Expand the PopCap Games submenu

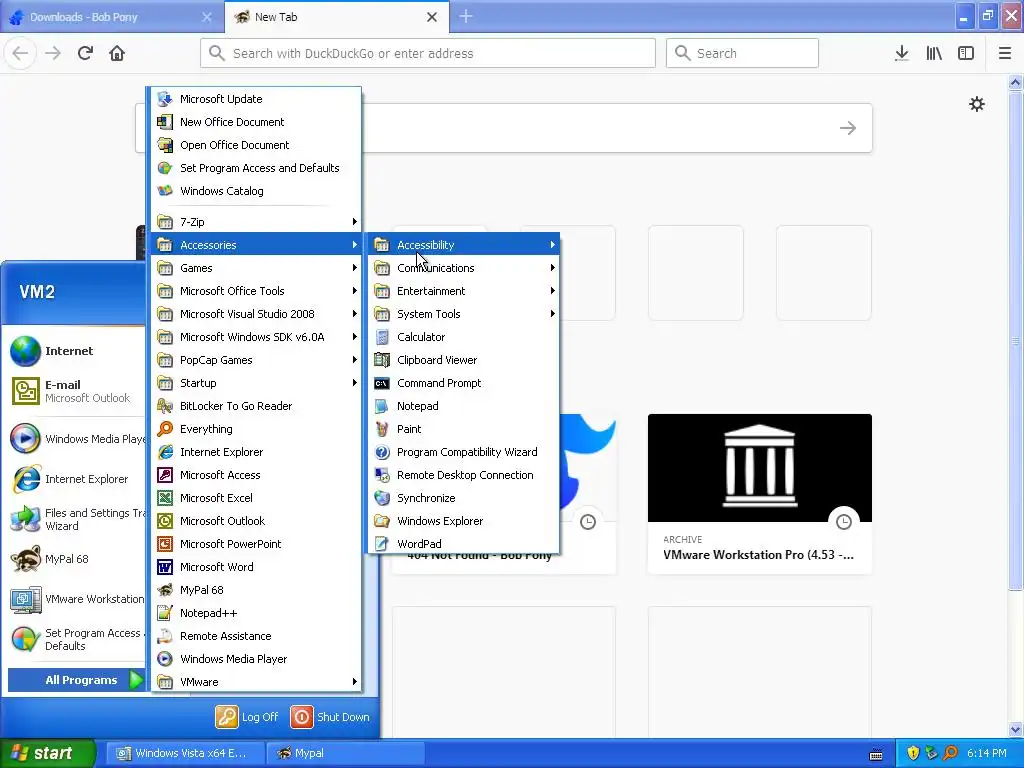256,360
